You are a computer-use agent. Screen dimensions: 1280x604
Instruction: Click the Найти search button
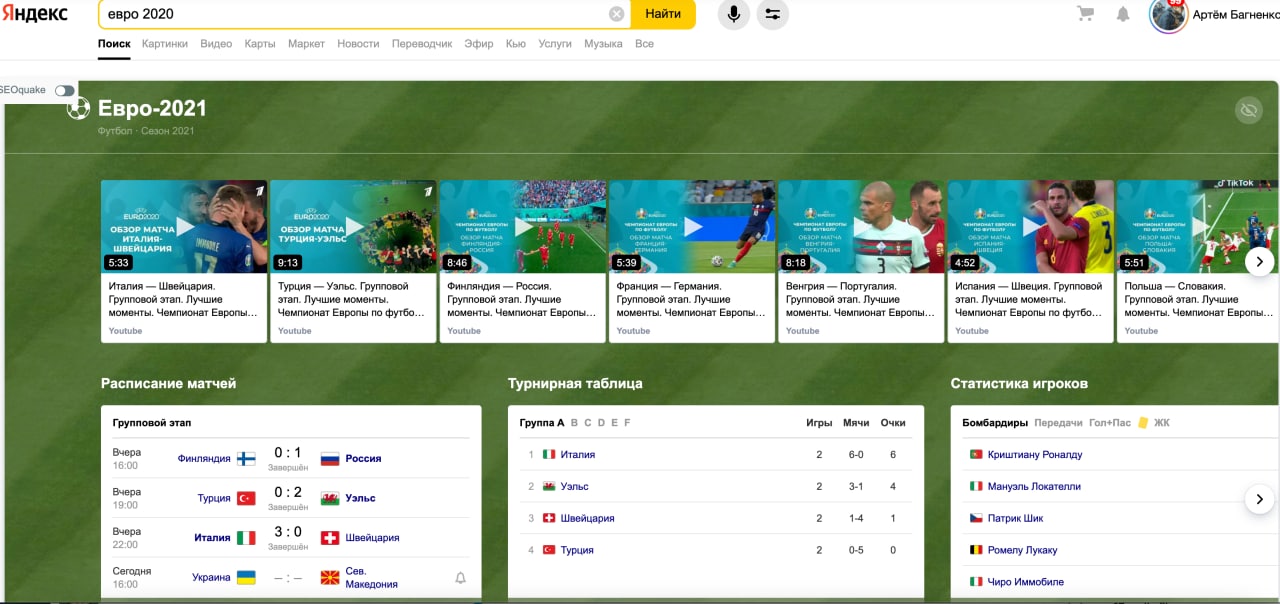[663, 14]
